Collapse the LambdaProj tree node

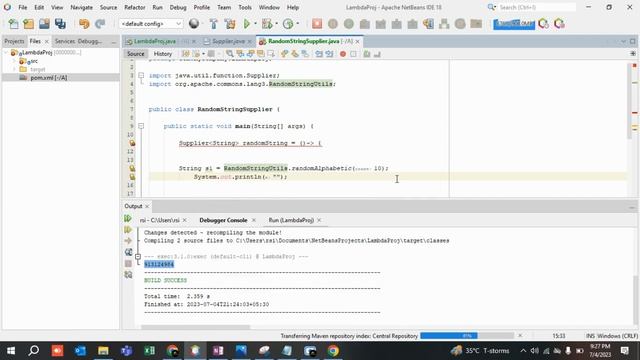(x=6, y=53)
